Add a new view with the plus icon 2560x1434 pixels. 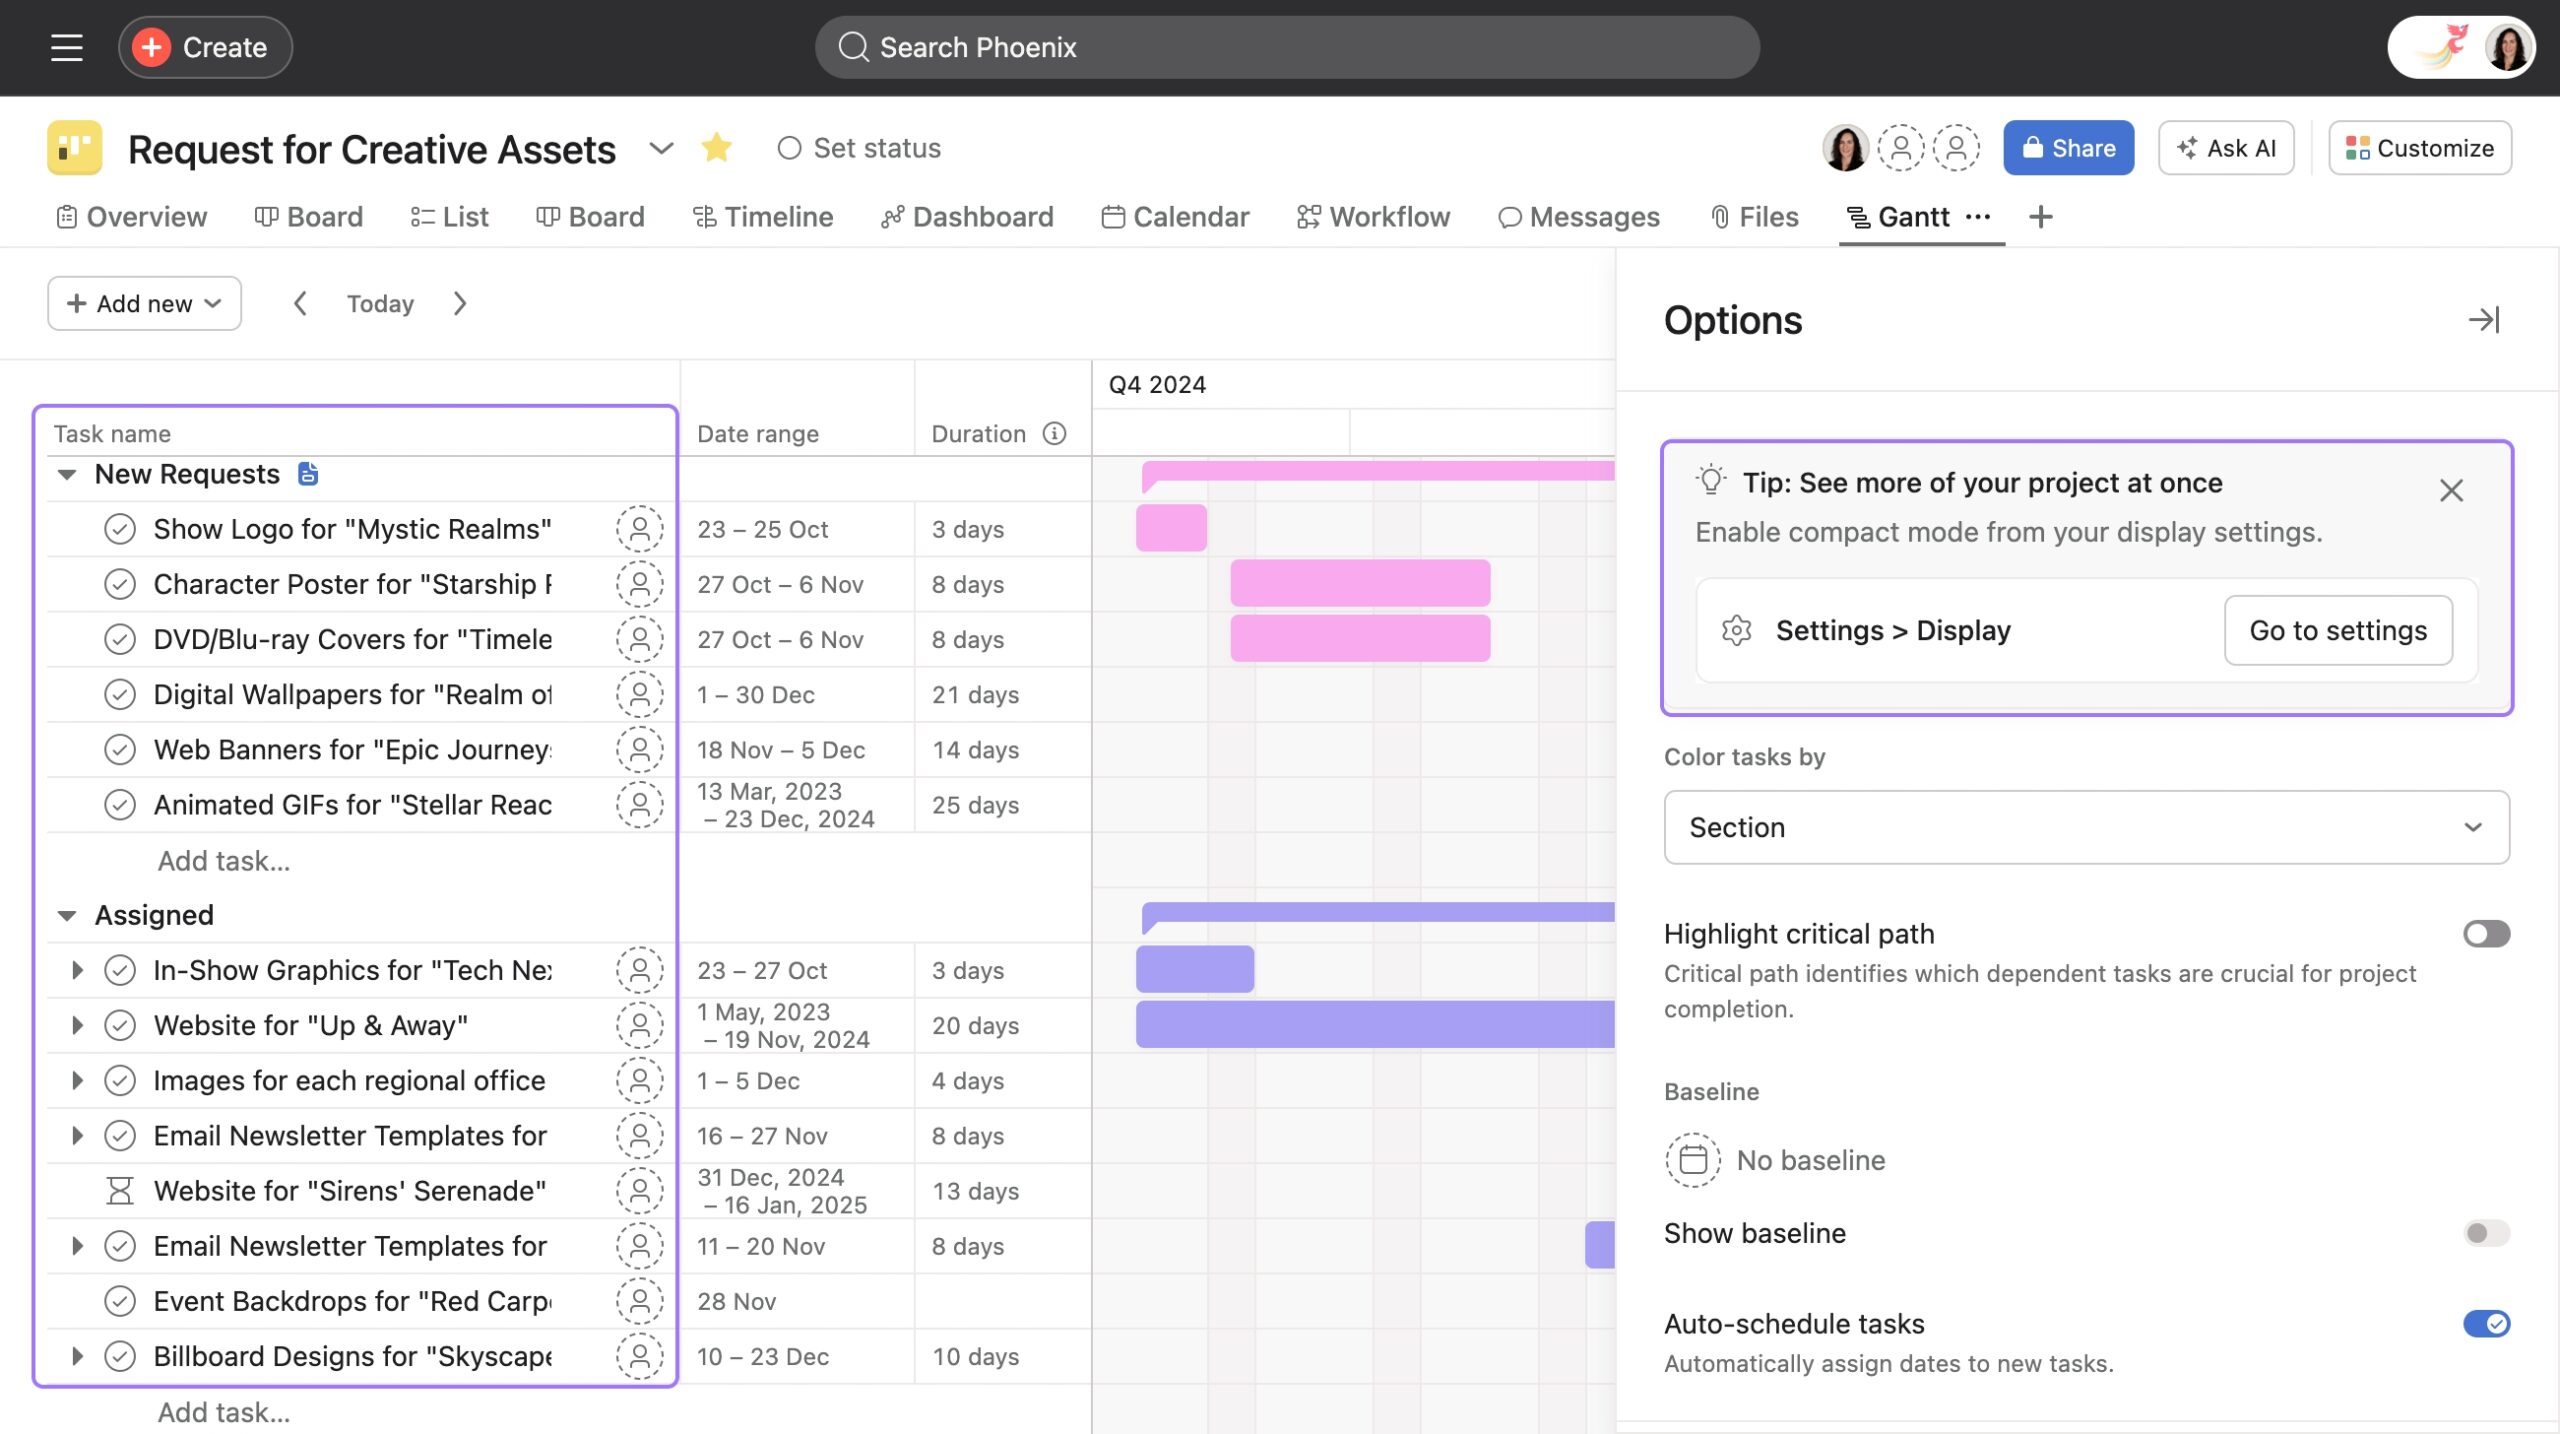tap(2041, 217)
